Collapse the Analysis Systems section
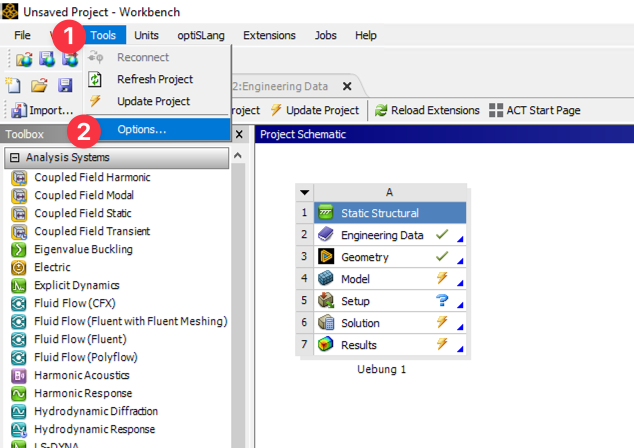 click(15, 157)
